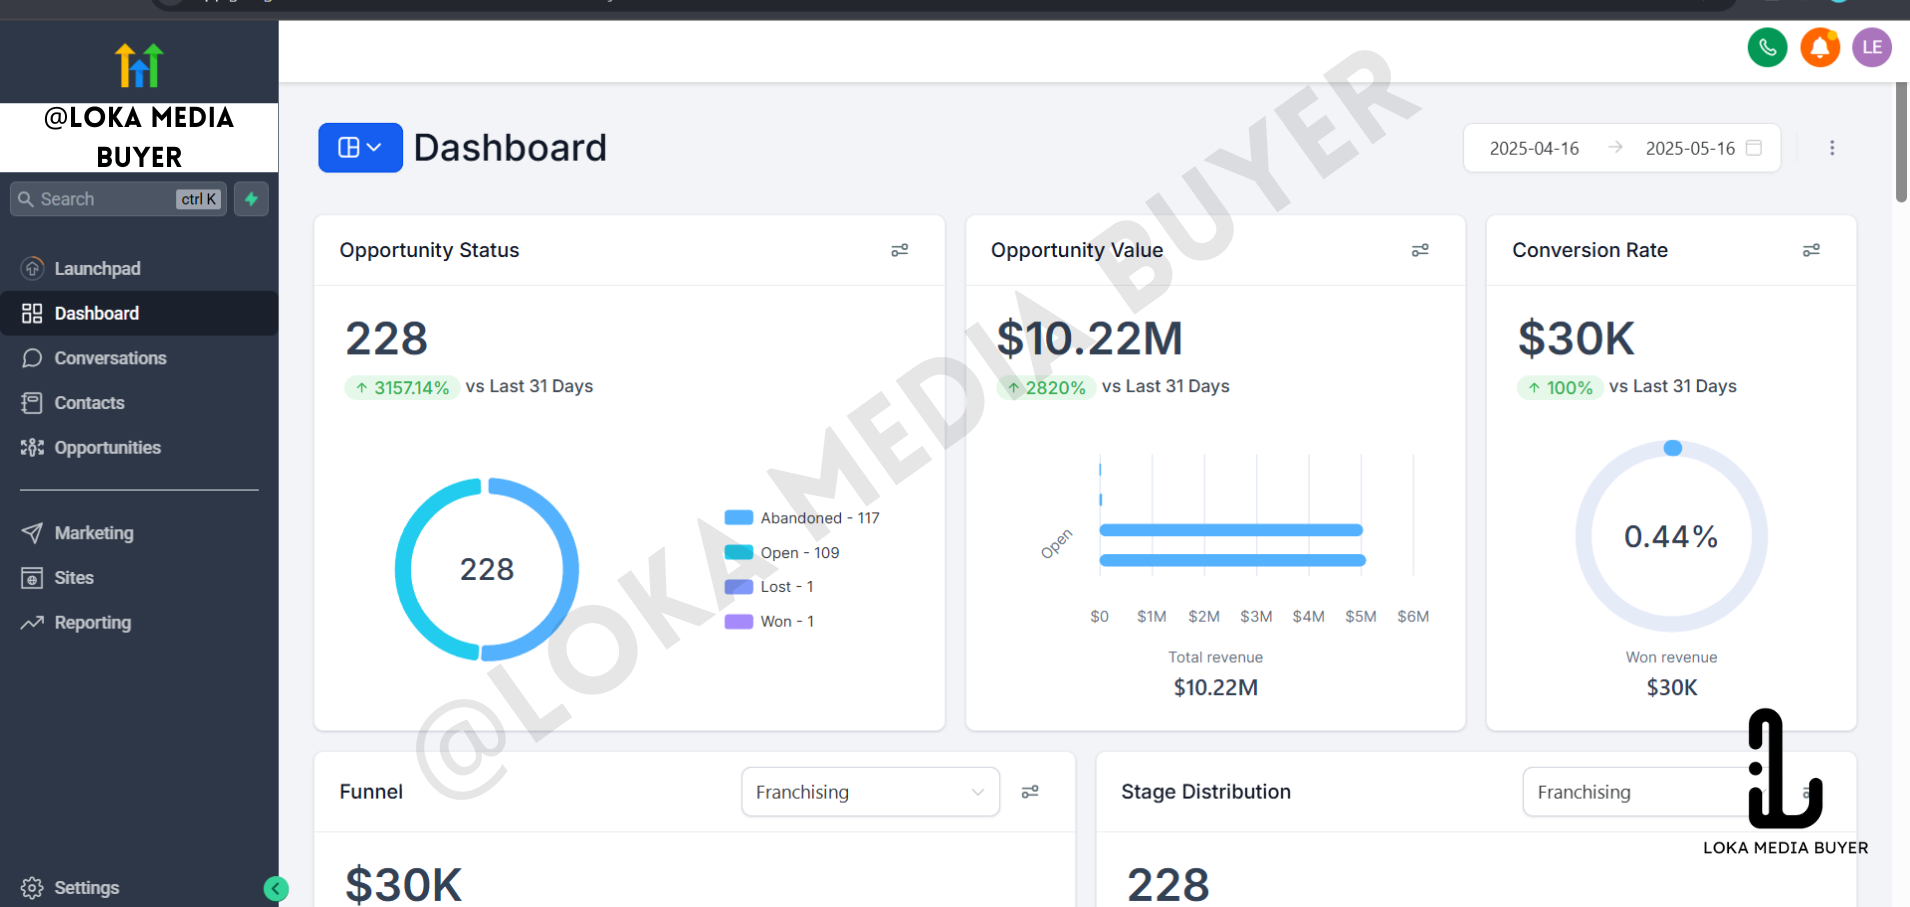The image size is (1910, 907).
Task: Toggle Abandoned series in the legend
Action: (x=801, y=518)
